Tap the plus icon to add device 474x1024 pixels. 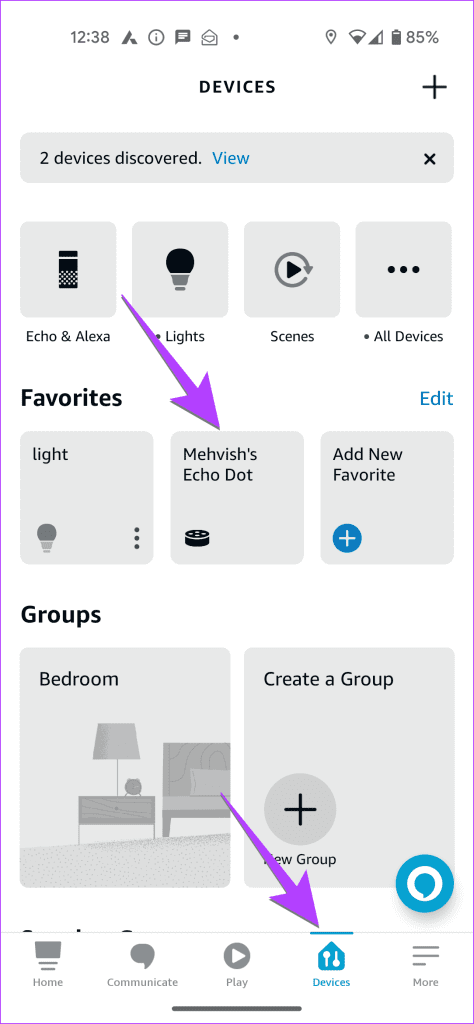click(x=434, y=88)
